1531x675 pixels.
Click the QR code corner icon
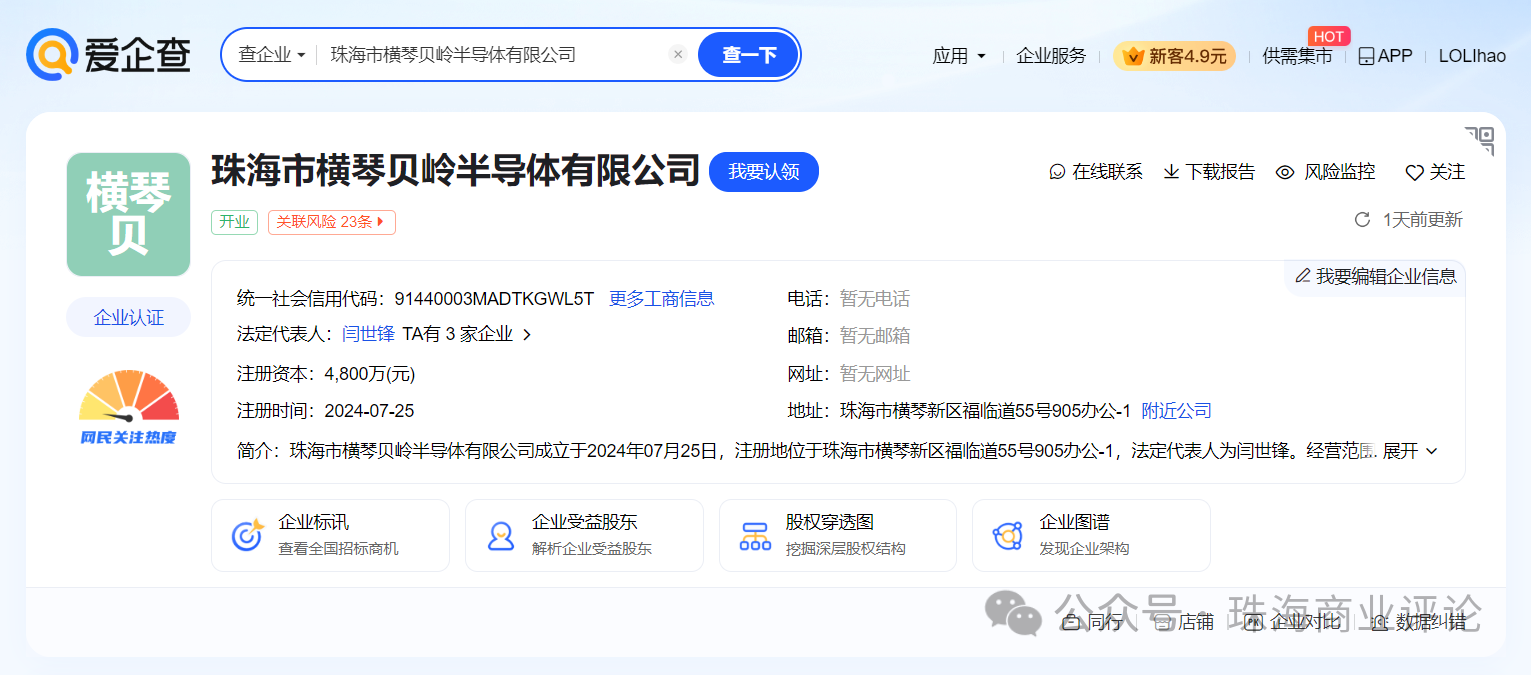[x=1479, y=140]
